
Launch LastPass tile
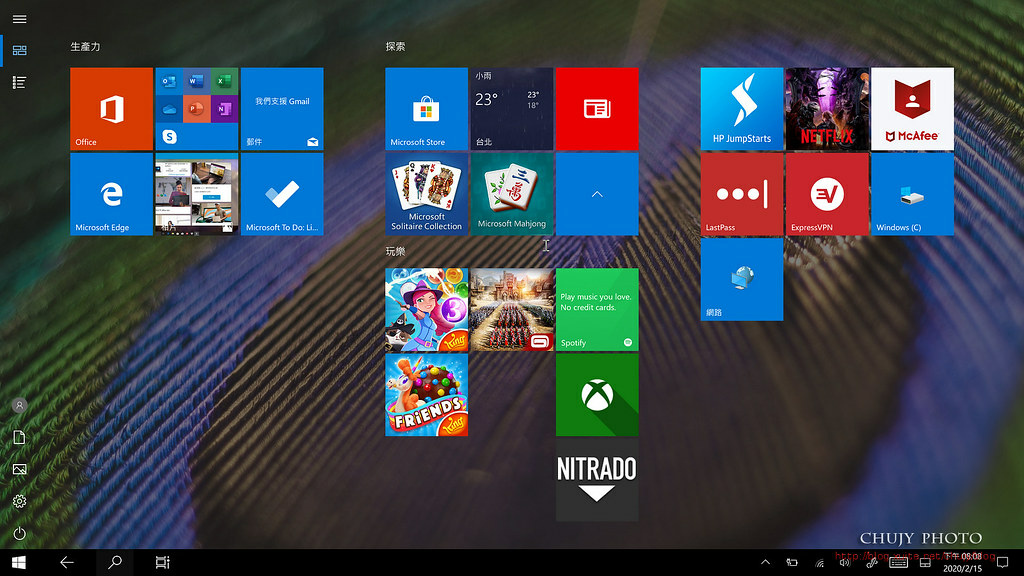(x=742, y=194)
